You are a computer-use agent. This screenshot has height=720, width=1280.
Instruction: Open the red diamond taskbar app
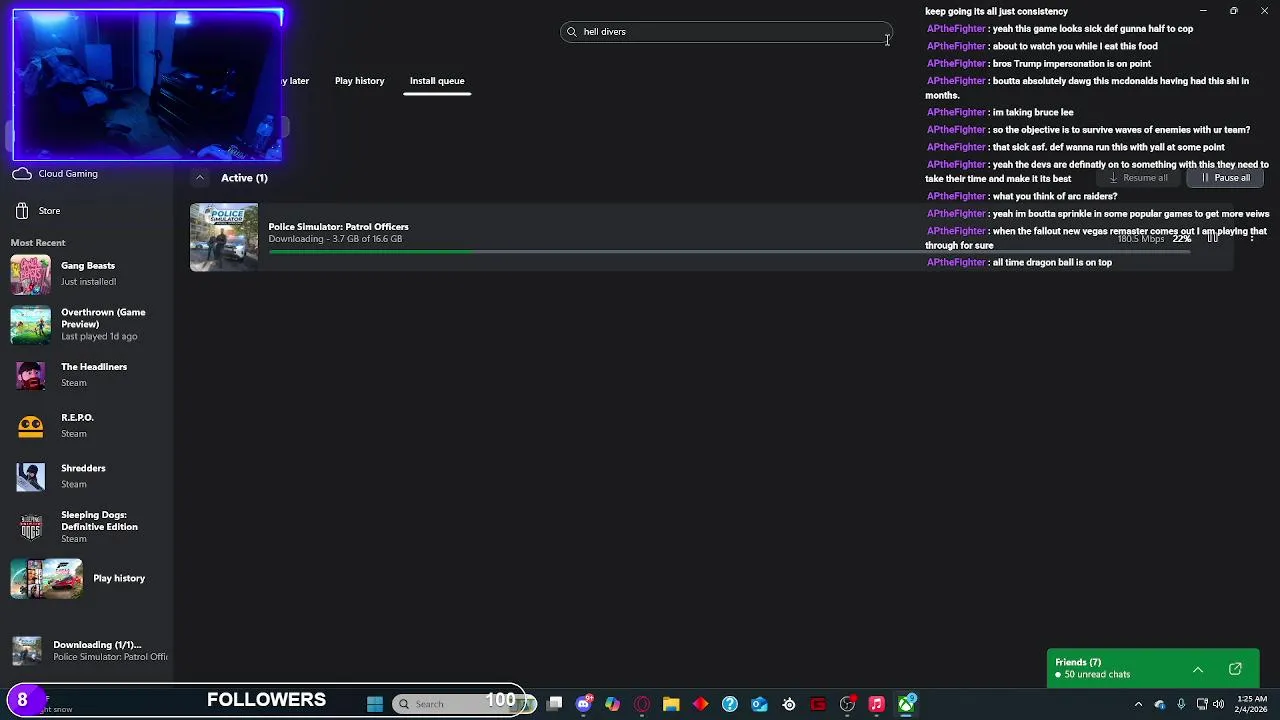tap(700, 704)
